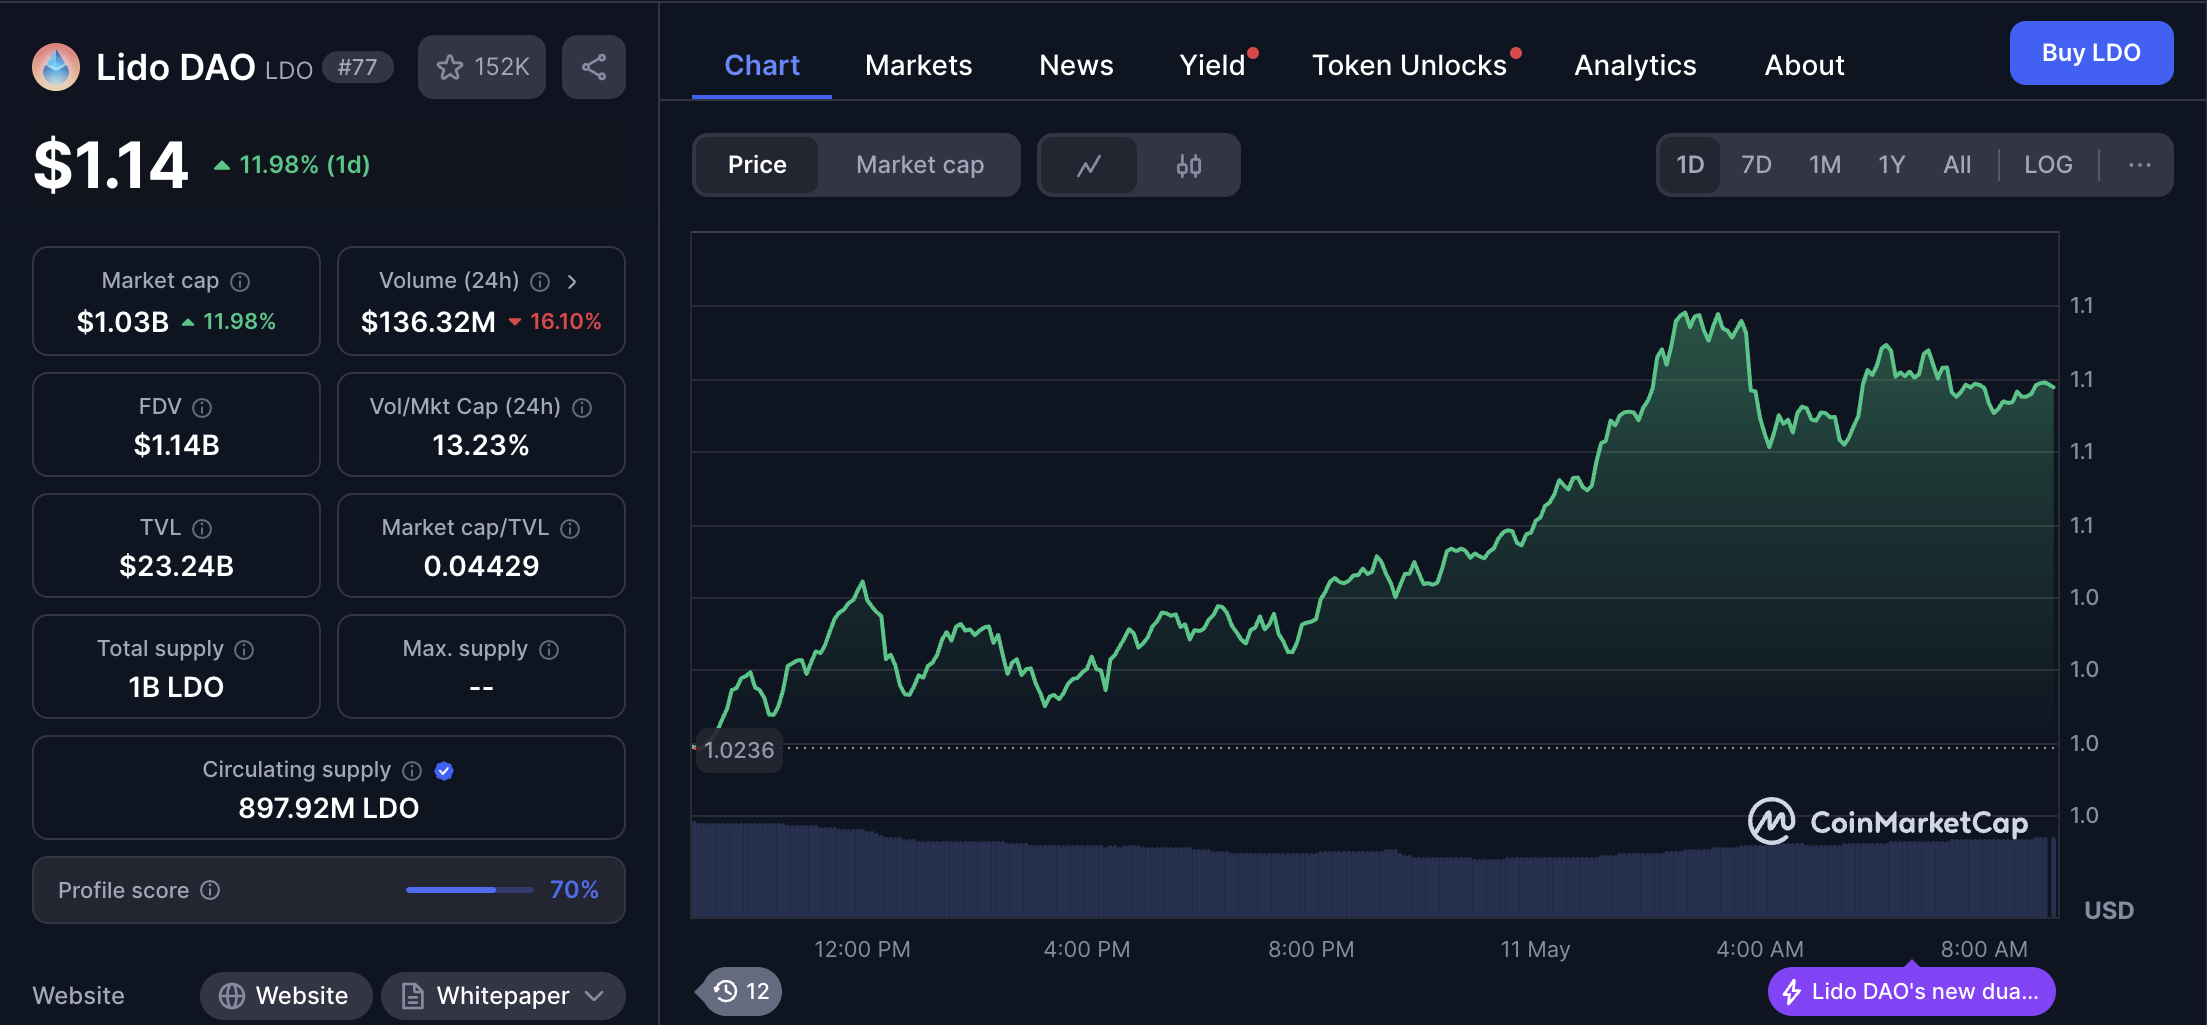Screen dimensions: 2207x1025
Task: Open the share icon button
Action: point(594,67)
